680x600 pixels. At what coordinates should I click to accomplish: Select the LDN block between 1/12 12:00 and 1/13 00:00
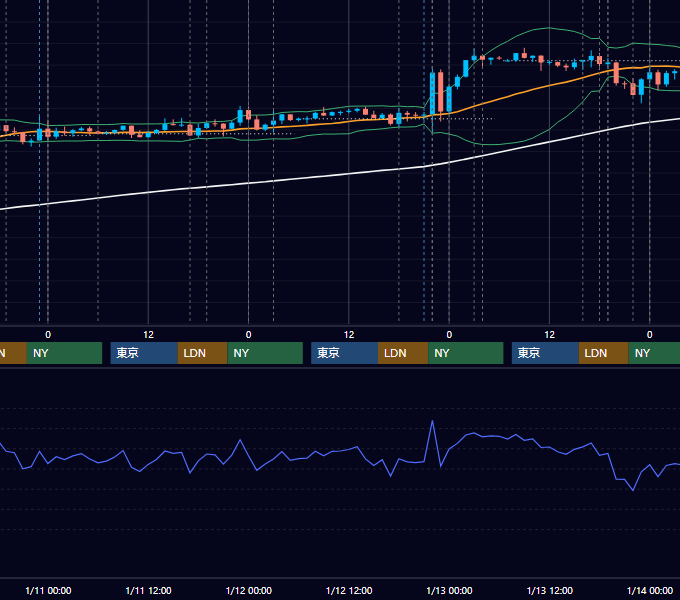pos(403,353)
